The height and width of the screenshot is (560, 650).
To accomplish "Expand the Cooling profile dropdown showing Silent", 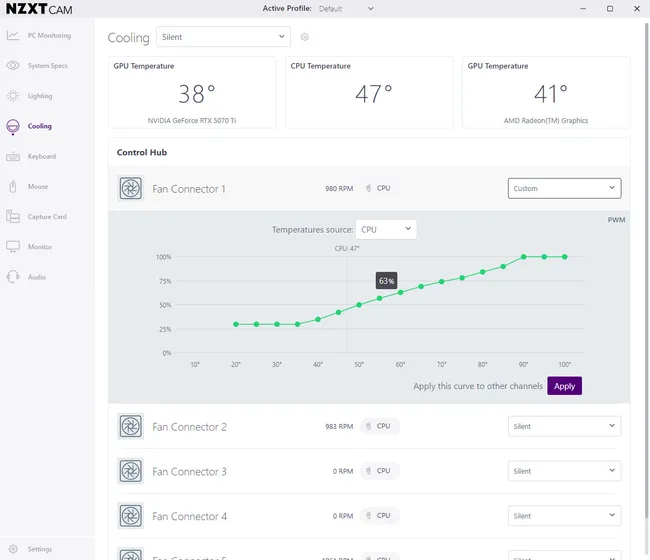I will click(x=223, y=37).
